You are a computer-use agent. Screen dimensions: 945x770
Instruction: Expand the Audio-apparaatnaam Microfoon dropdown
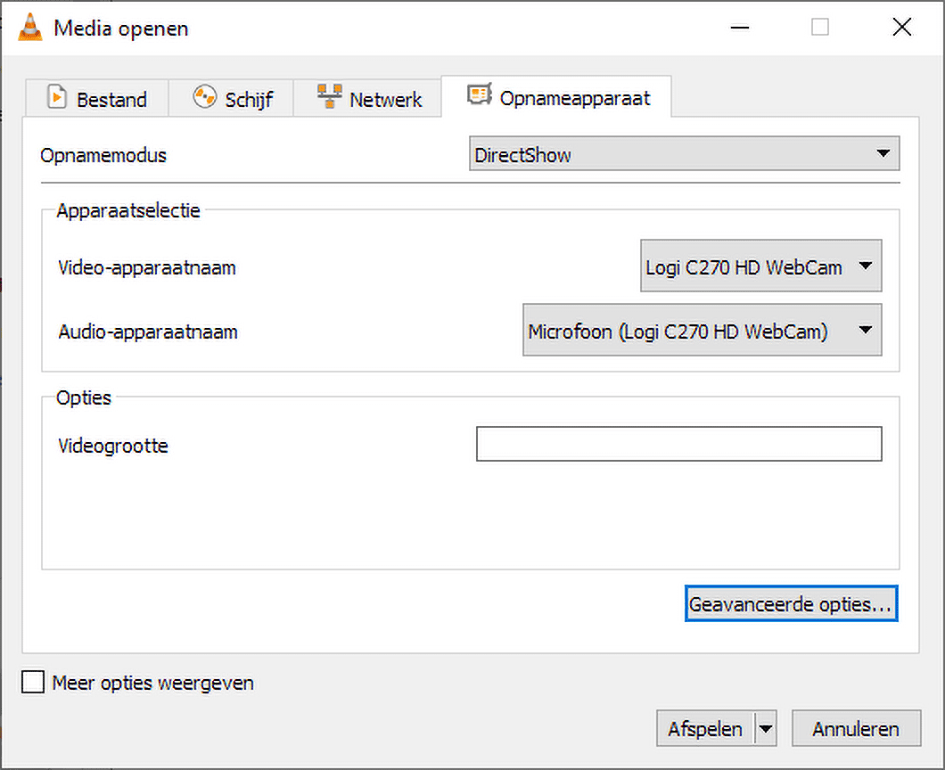point(702,331)
